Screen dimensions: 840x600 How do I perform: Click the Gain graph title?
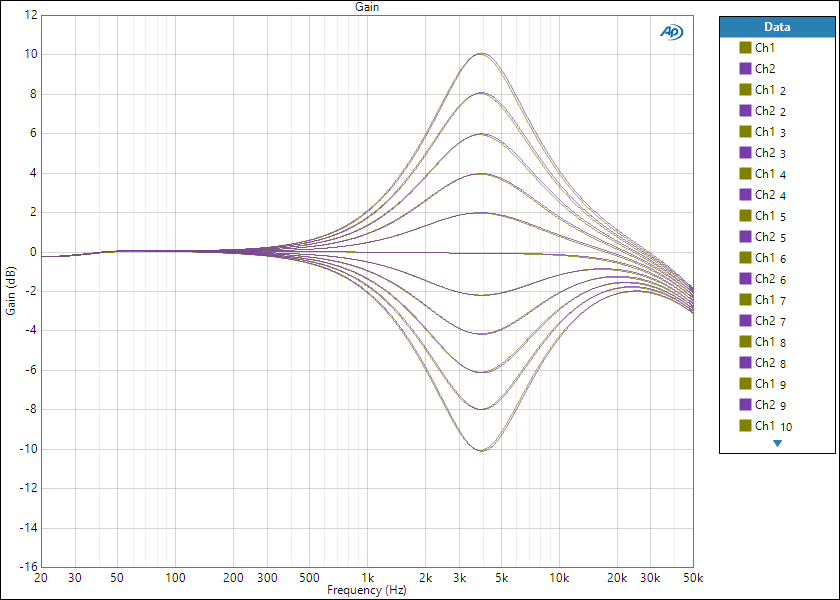[367, 7]
